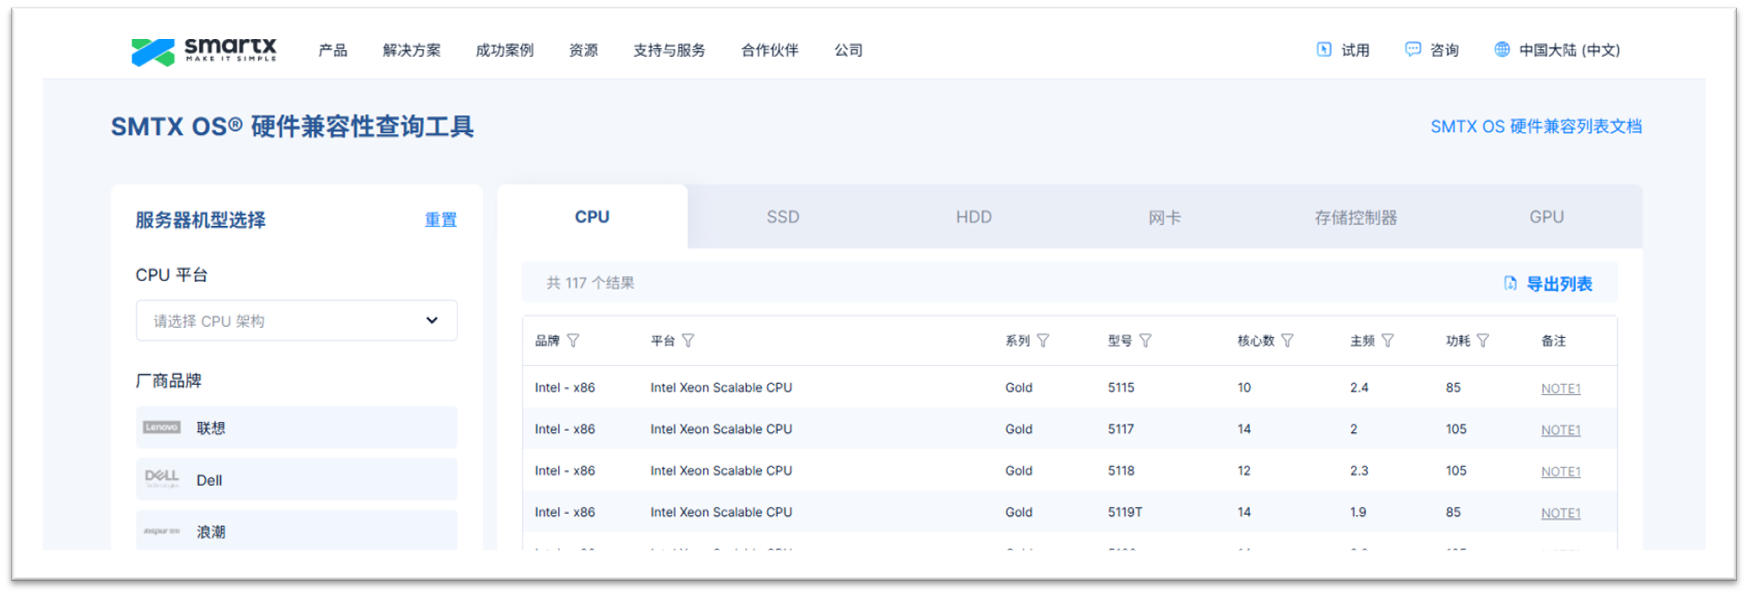The image size is (1748, 595).
Task: Click 重置 to reset server selection
Action: (440, 220)
